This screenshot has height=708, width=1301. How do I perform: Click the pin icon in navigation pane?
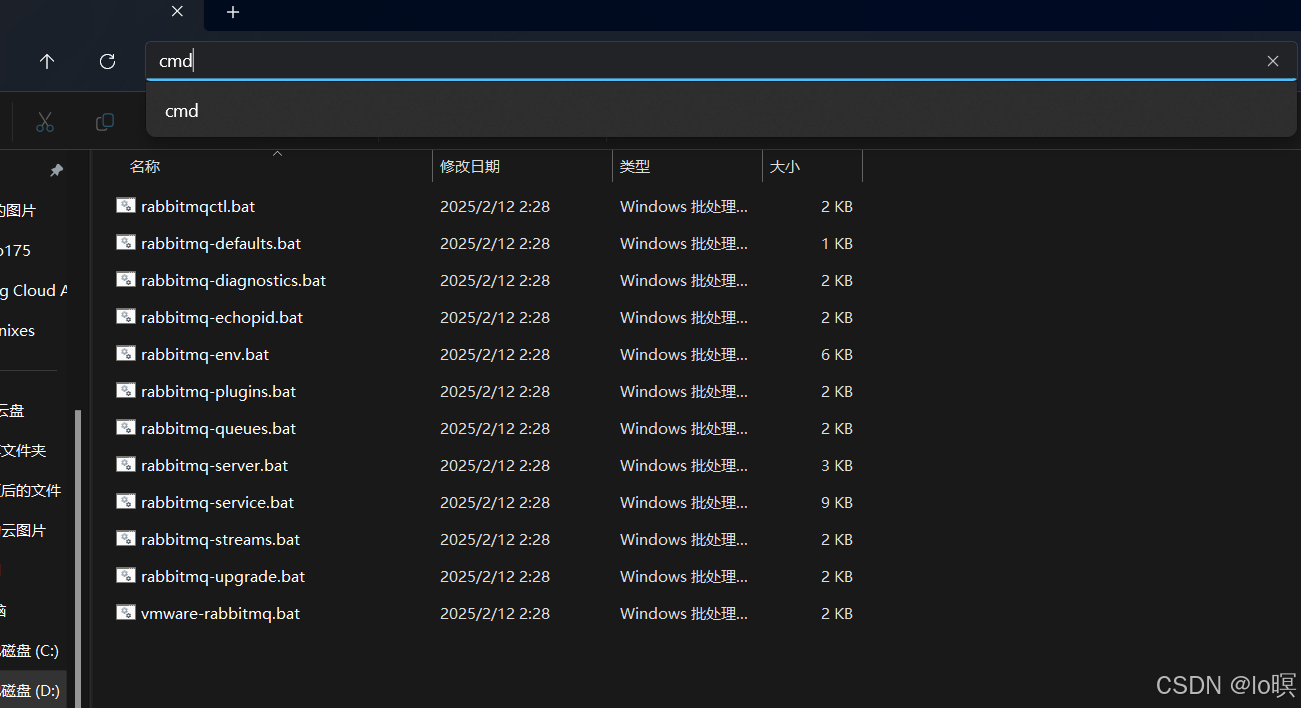pos(57,171)
